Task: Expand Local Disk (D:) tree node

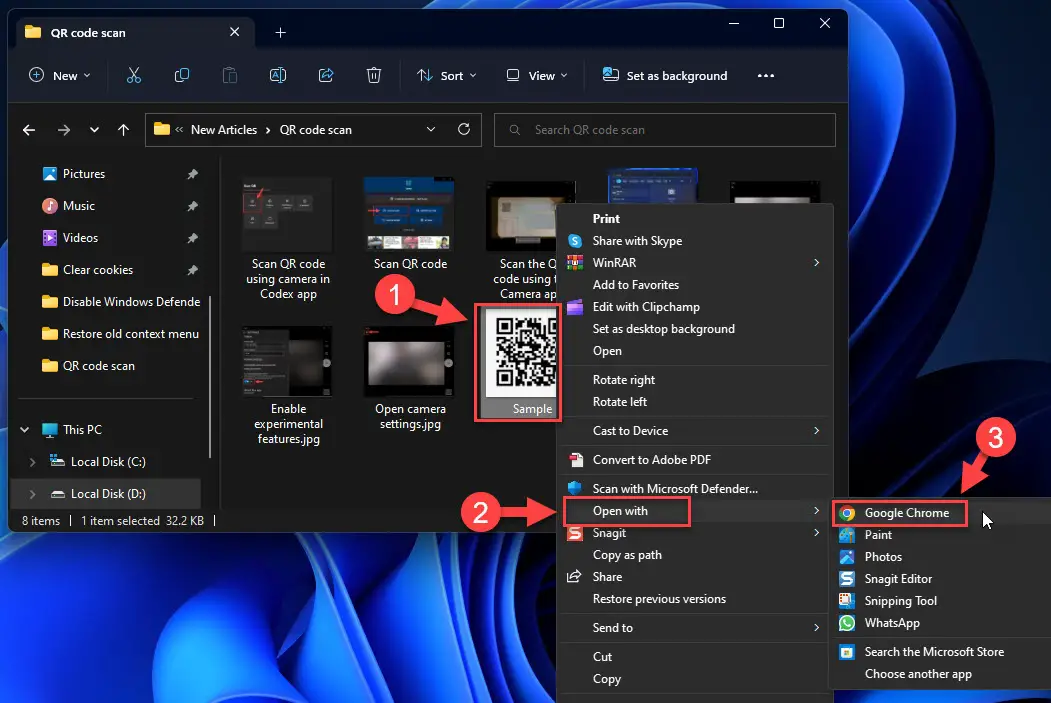Action: pos(32,494)
